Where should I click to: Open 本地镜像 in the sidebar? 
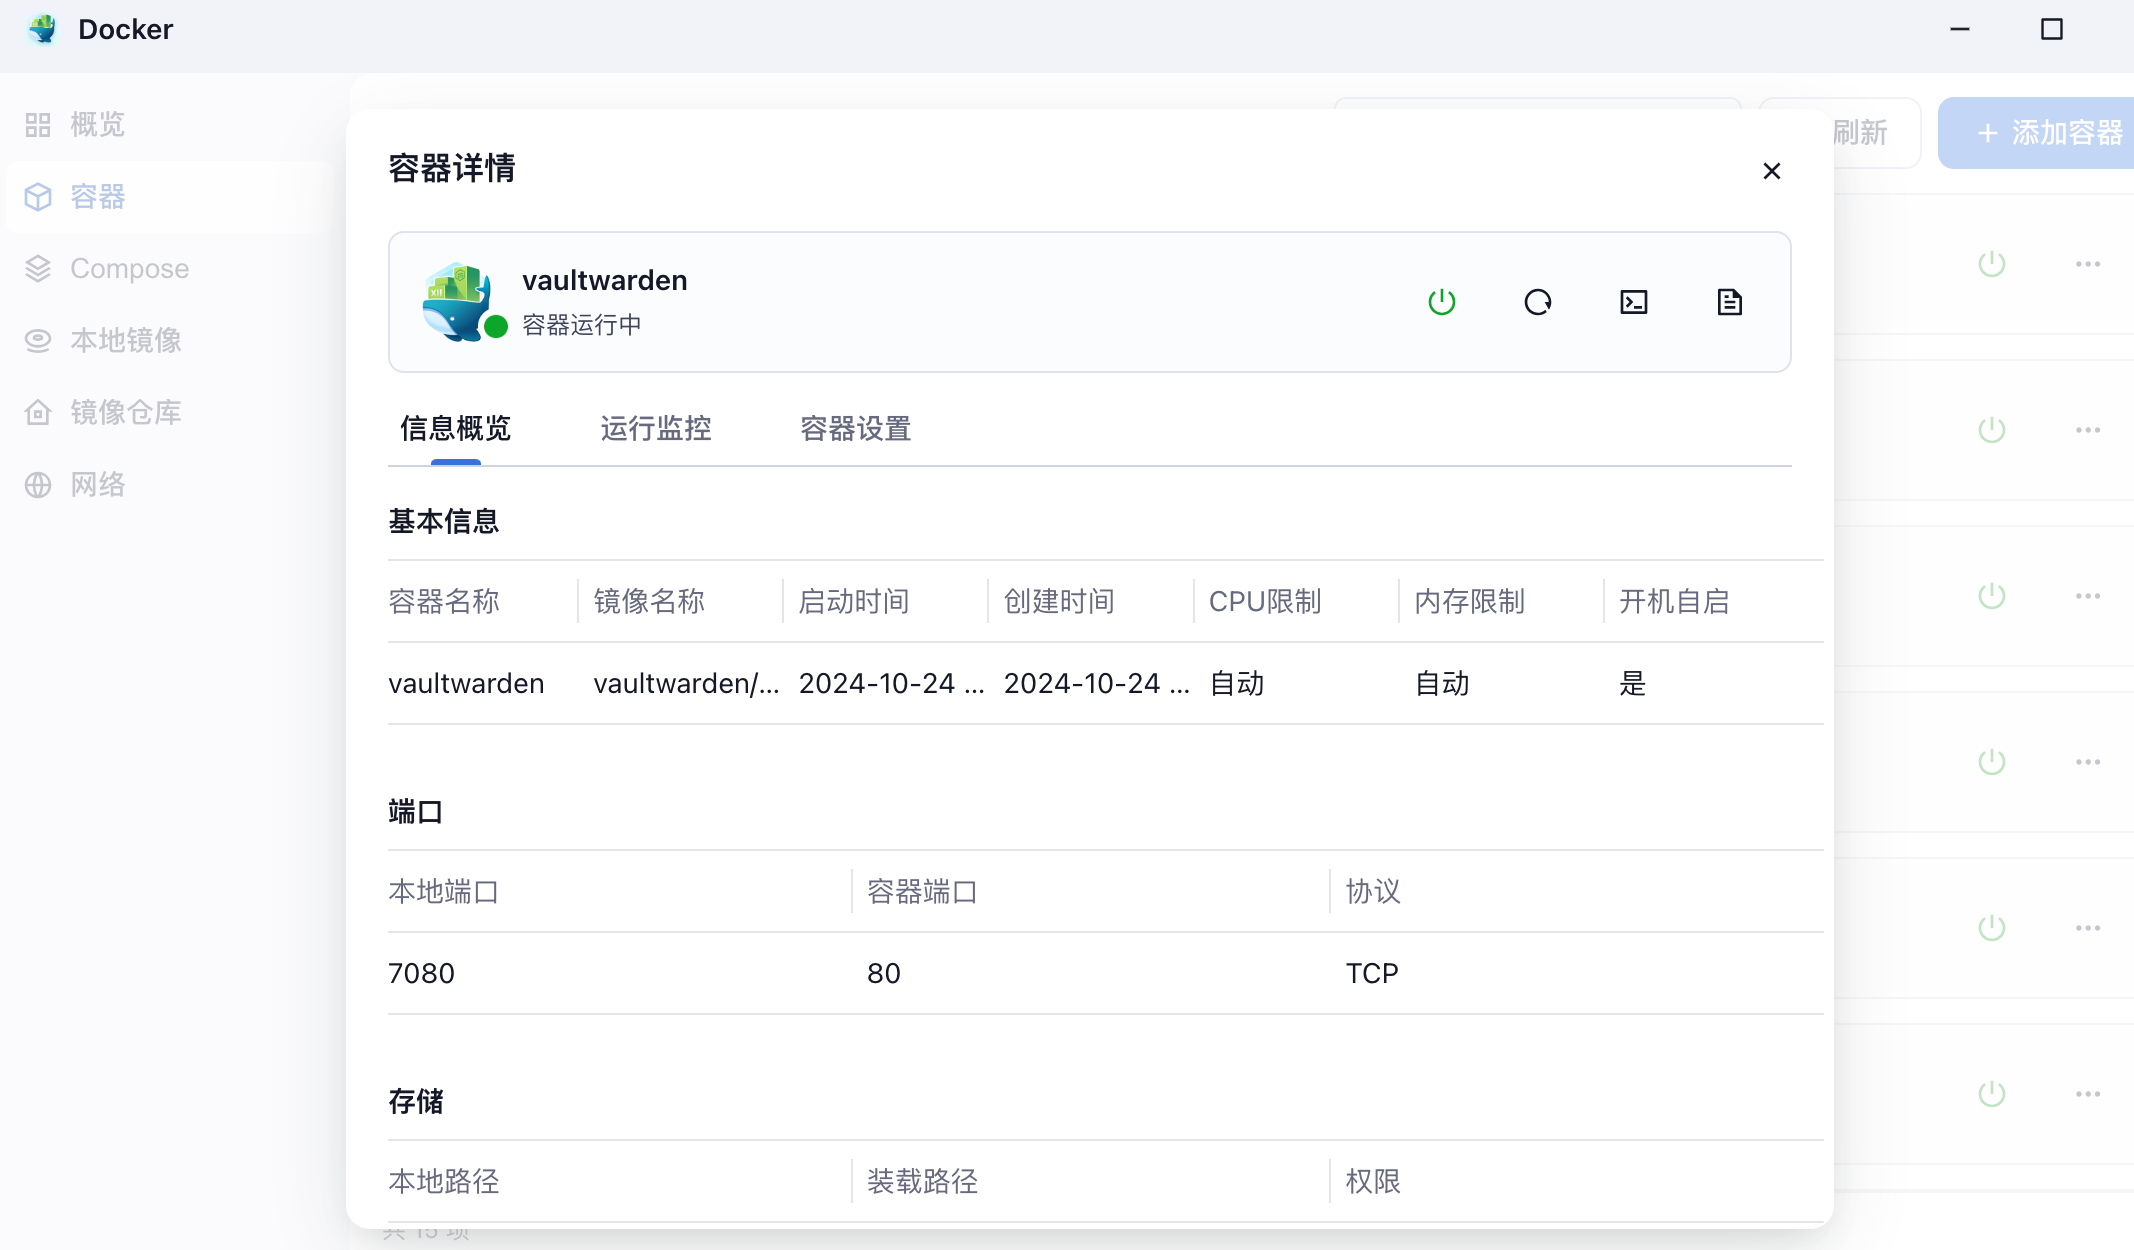pos(168,341)
